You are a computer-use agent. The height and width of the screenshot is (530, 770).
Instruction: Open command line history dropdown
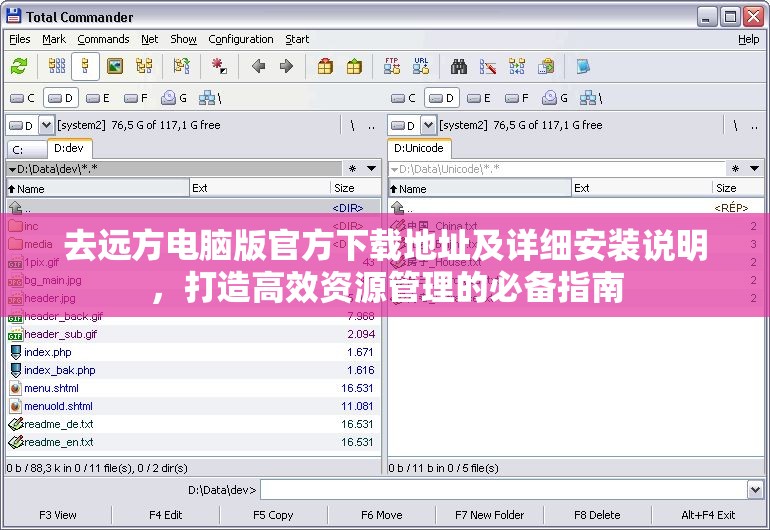point(755,490)
